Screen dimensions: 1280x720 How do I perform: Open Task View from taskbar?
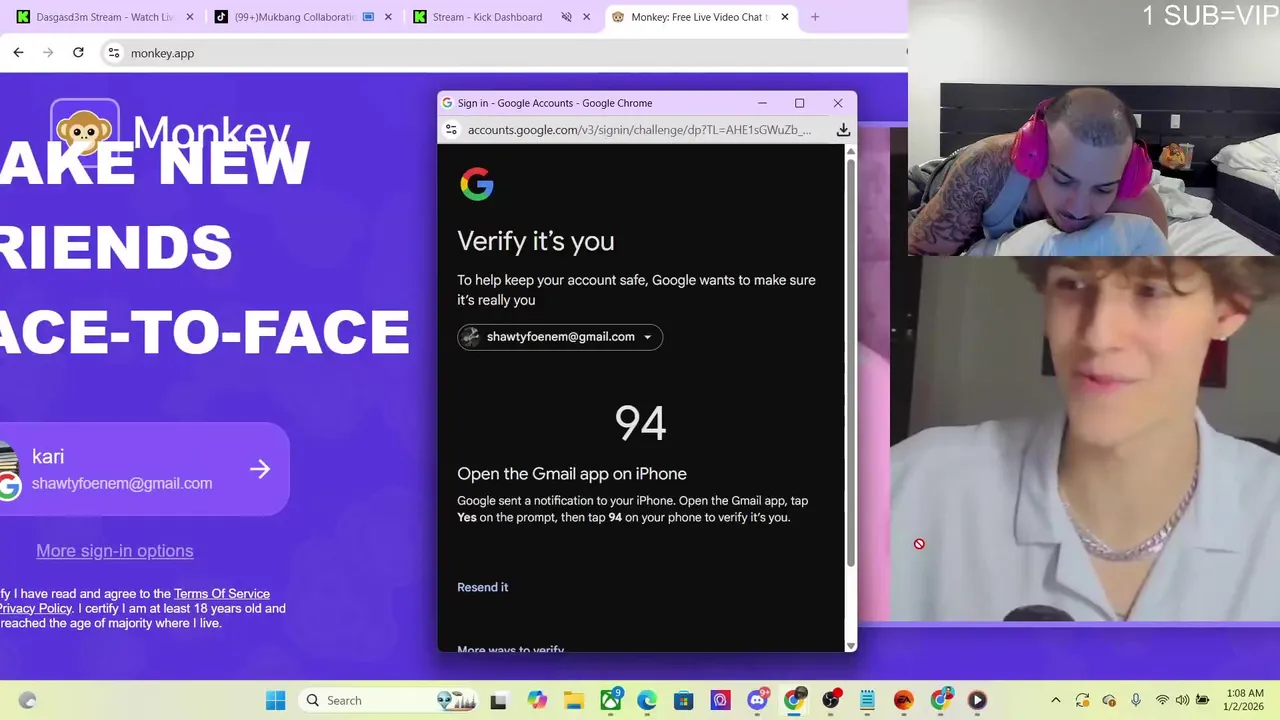(x=499, y=701)
